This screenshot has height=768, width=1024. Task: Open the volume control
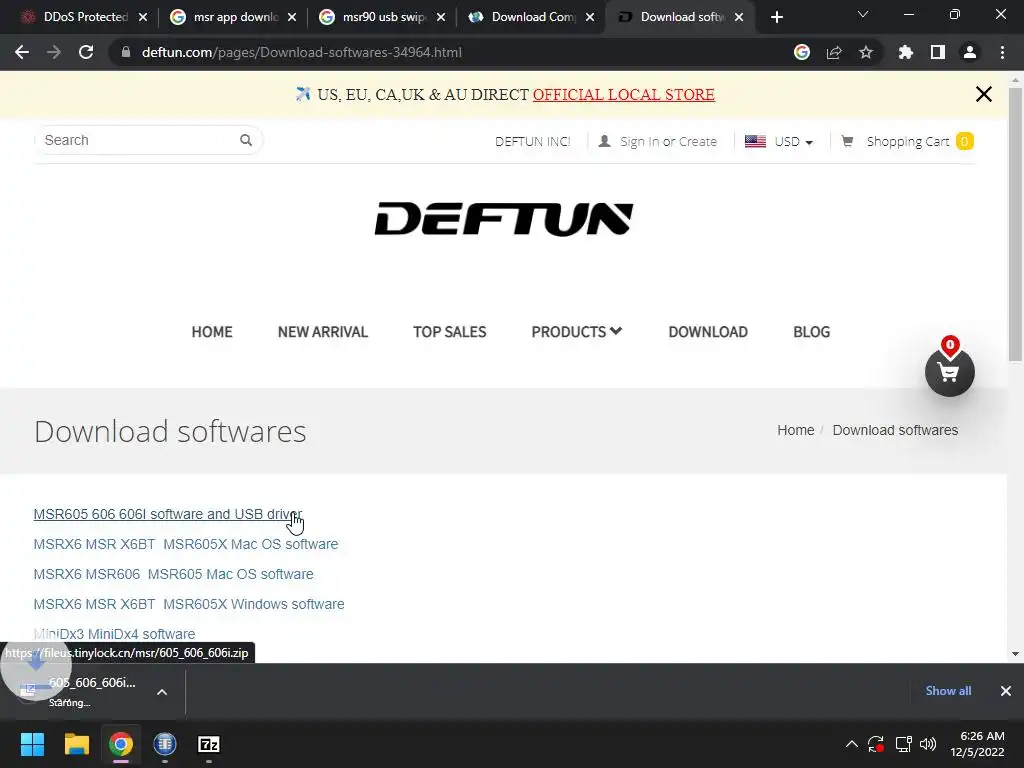pyautogui.click(x=927, y=744)
